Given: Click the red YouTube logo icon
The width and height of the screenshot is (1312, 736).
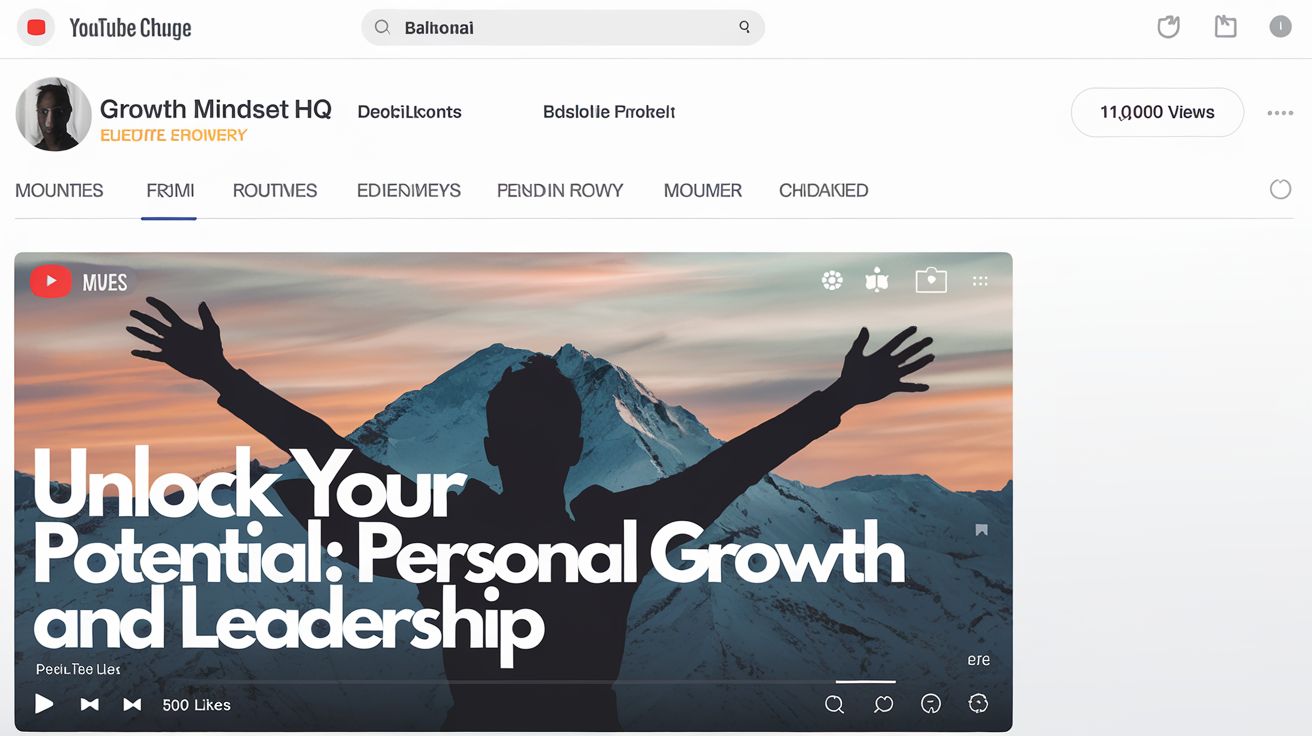Looking at the screenshot, I should [x=37, y=28].
